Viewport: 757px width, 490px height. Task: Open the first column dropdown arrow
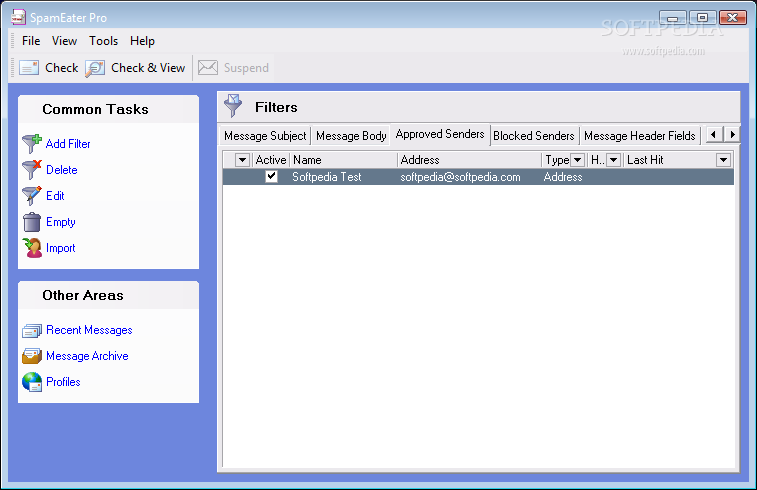coord(242,160)
